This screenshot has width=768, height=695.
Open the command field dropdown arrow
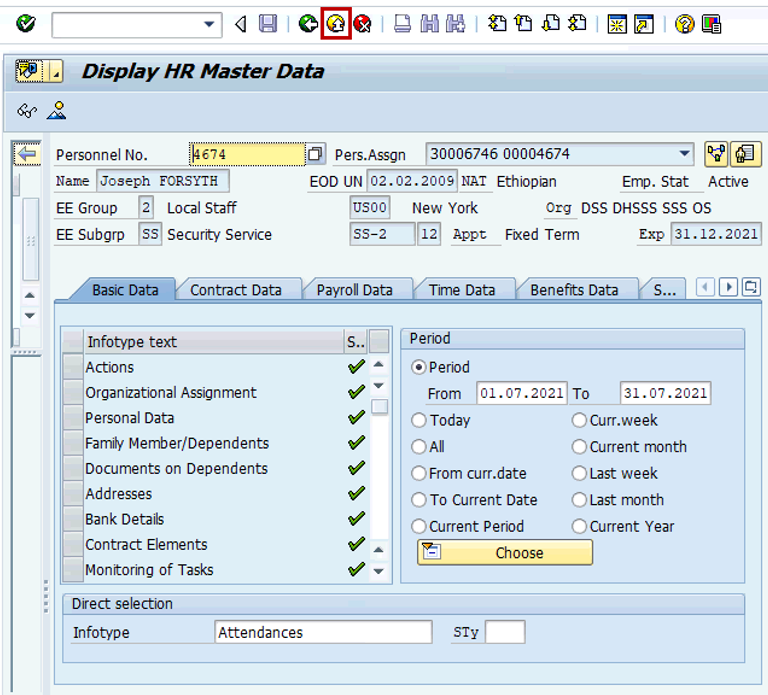point(210,24)
